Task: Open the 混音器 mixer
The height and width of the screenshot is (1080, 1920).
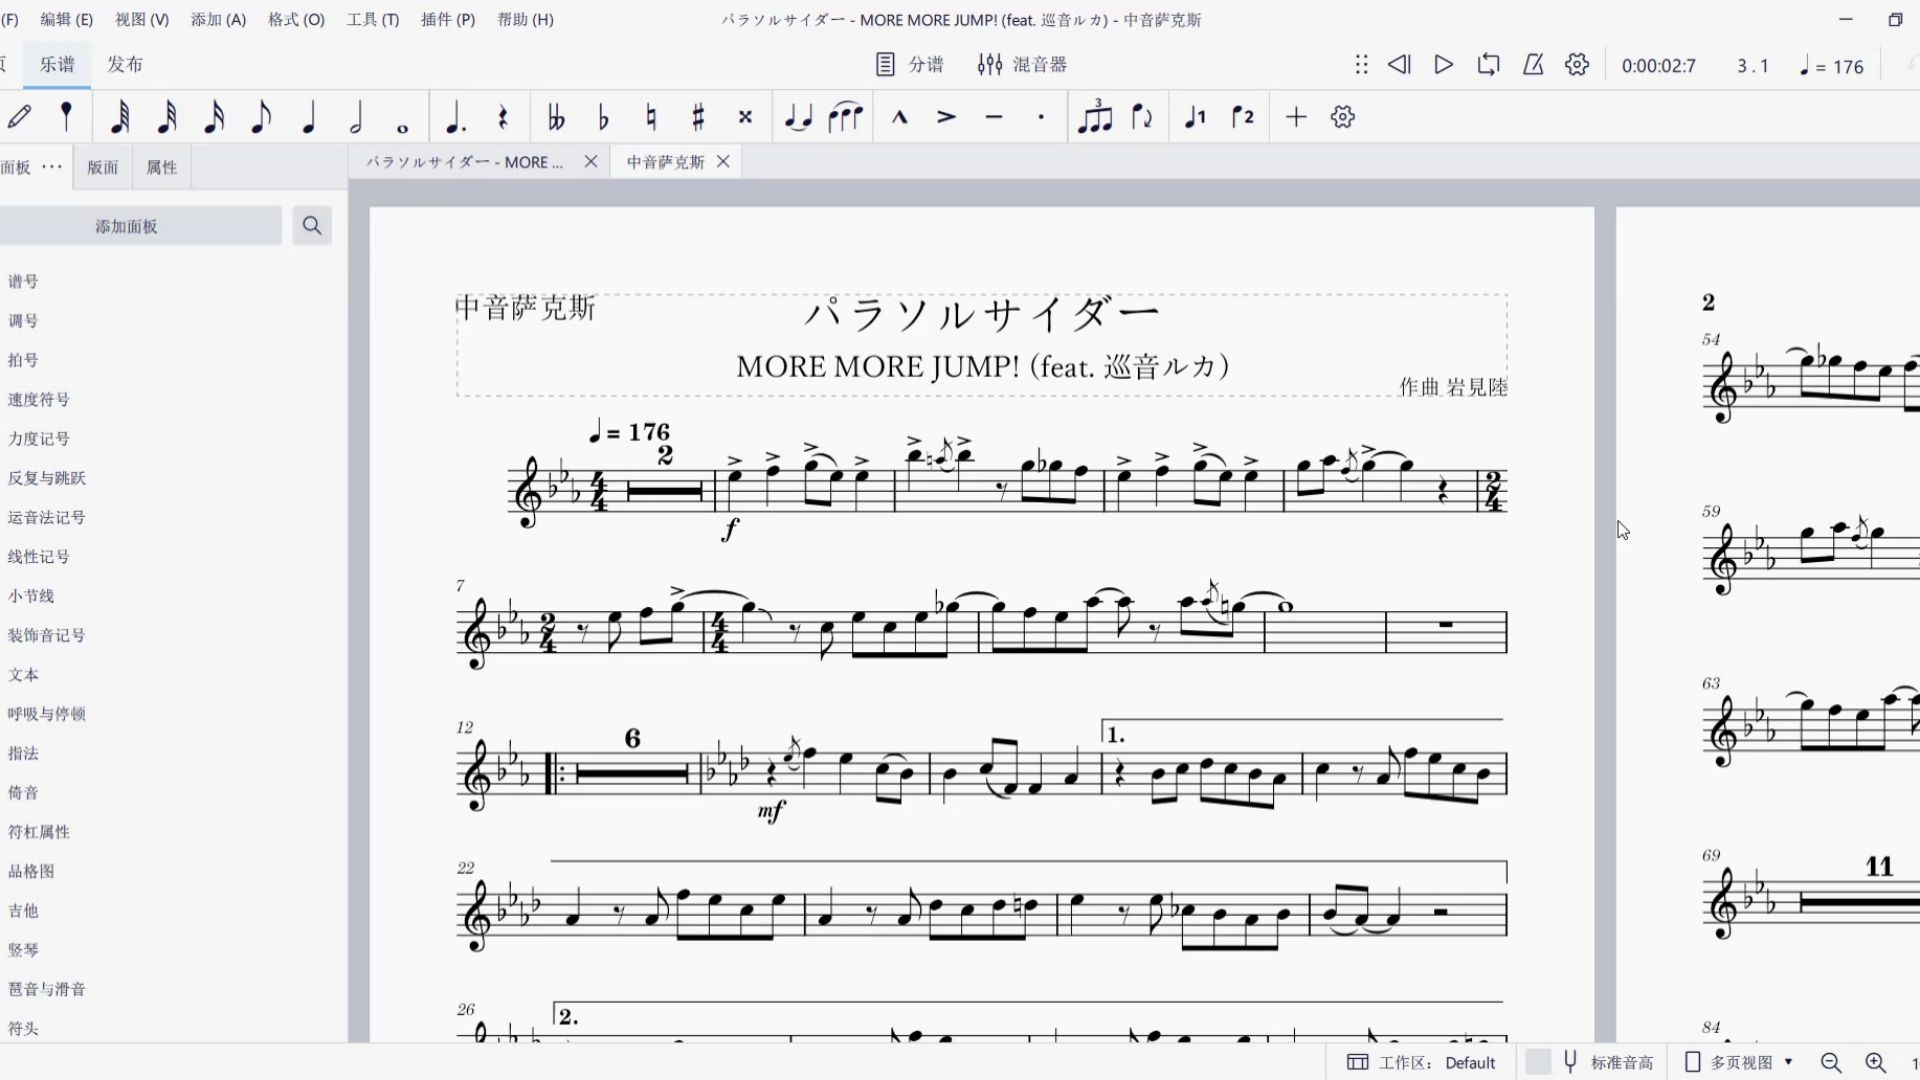Action: pos(1022,65)
